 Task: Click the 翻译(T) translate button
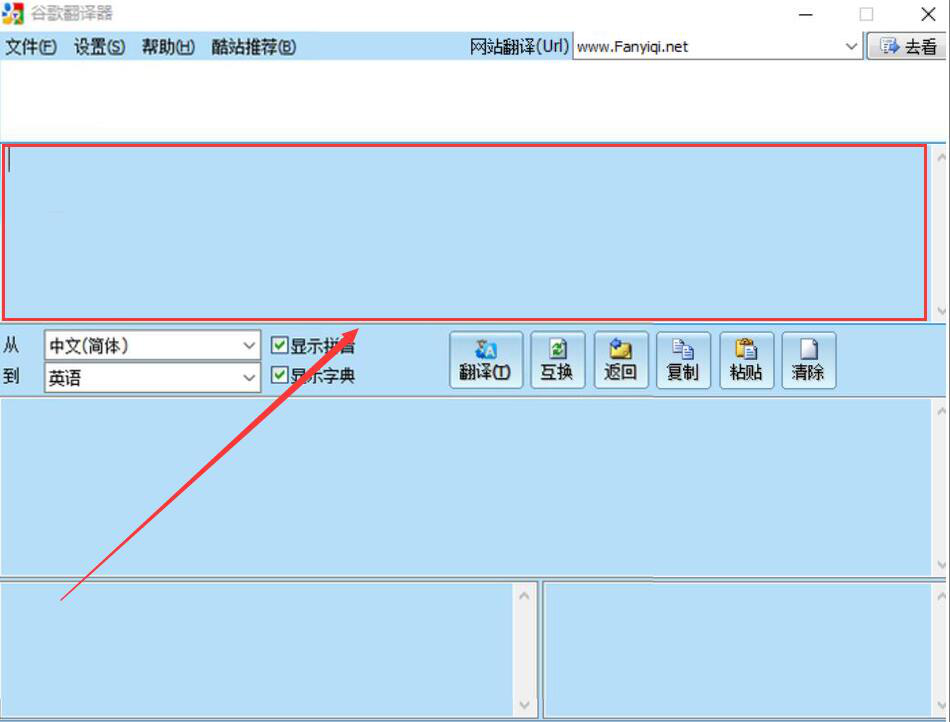486,360
